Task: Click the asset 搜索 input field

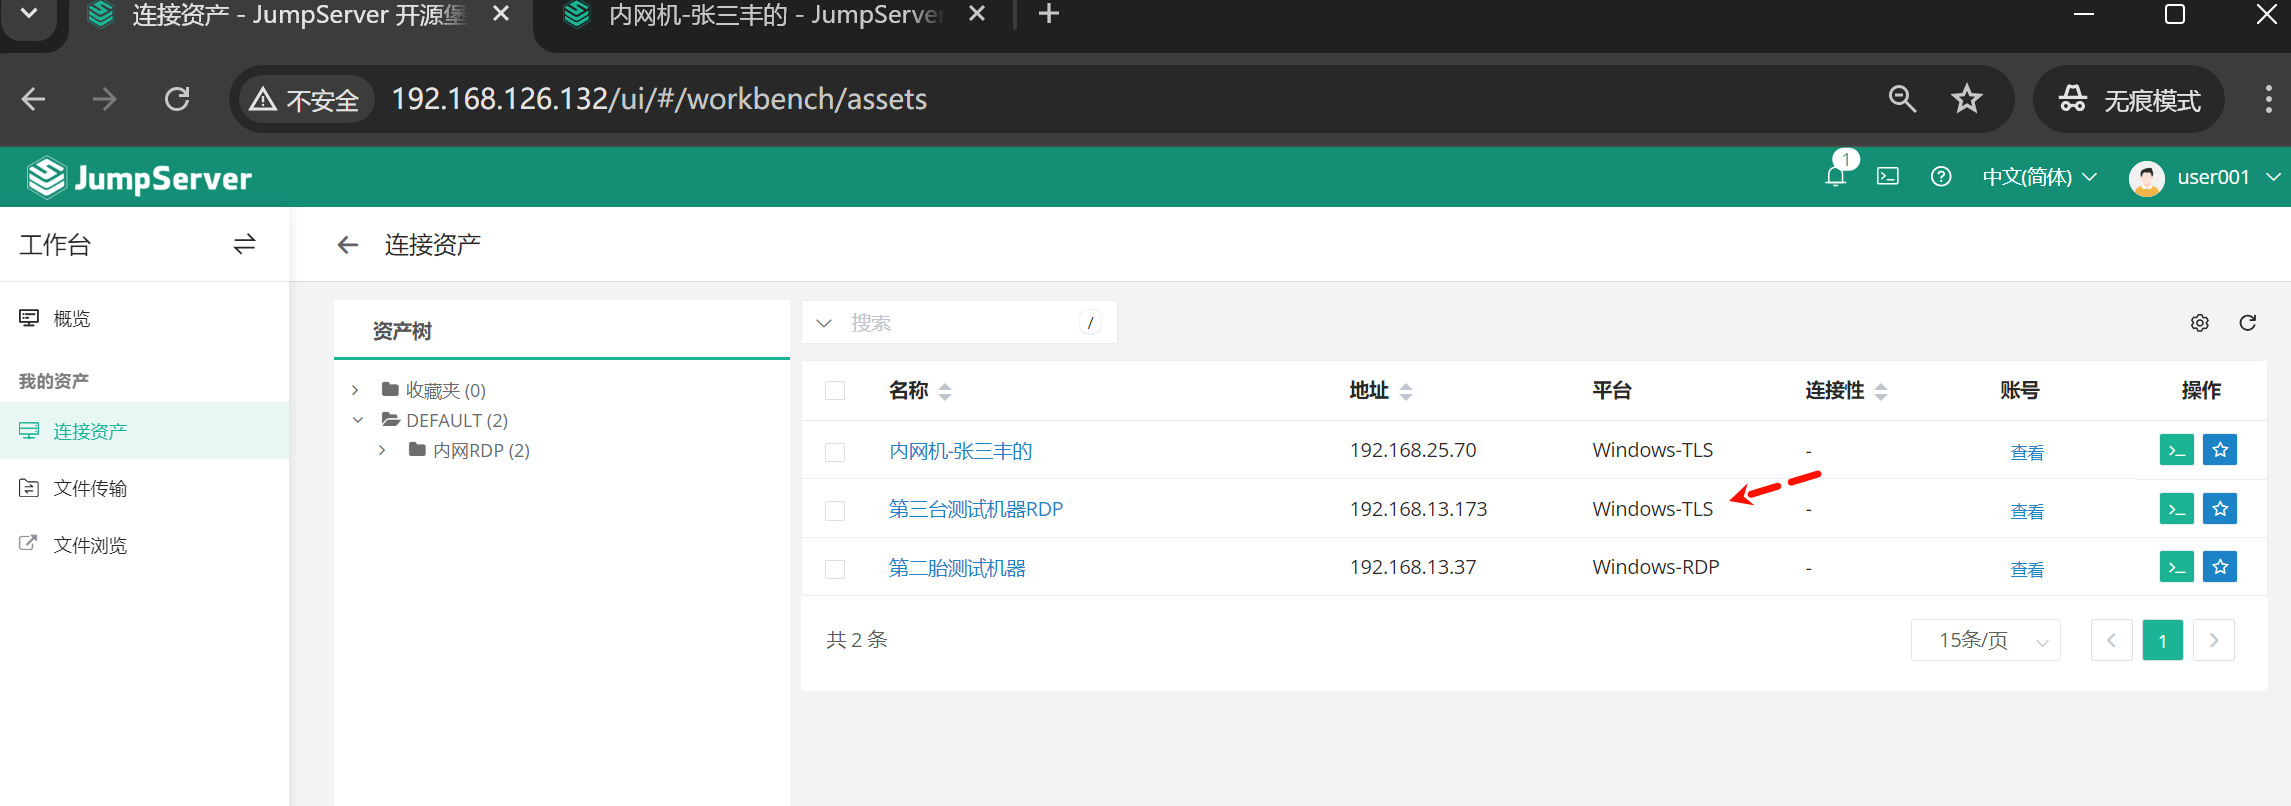Action: tap(960, 323)
